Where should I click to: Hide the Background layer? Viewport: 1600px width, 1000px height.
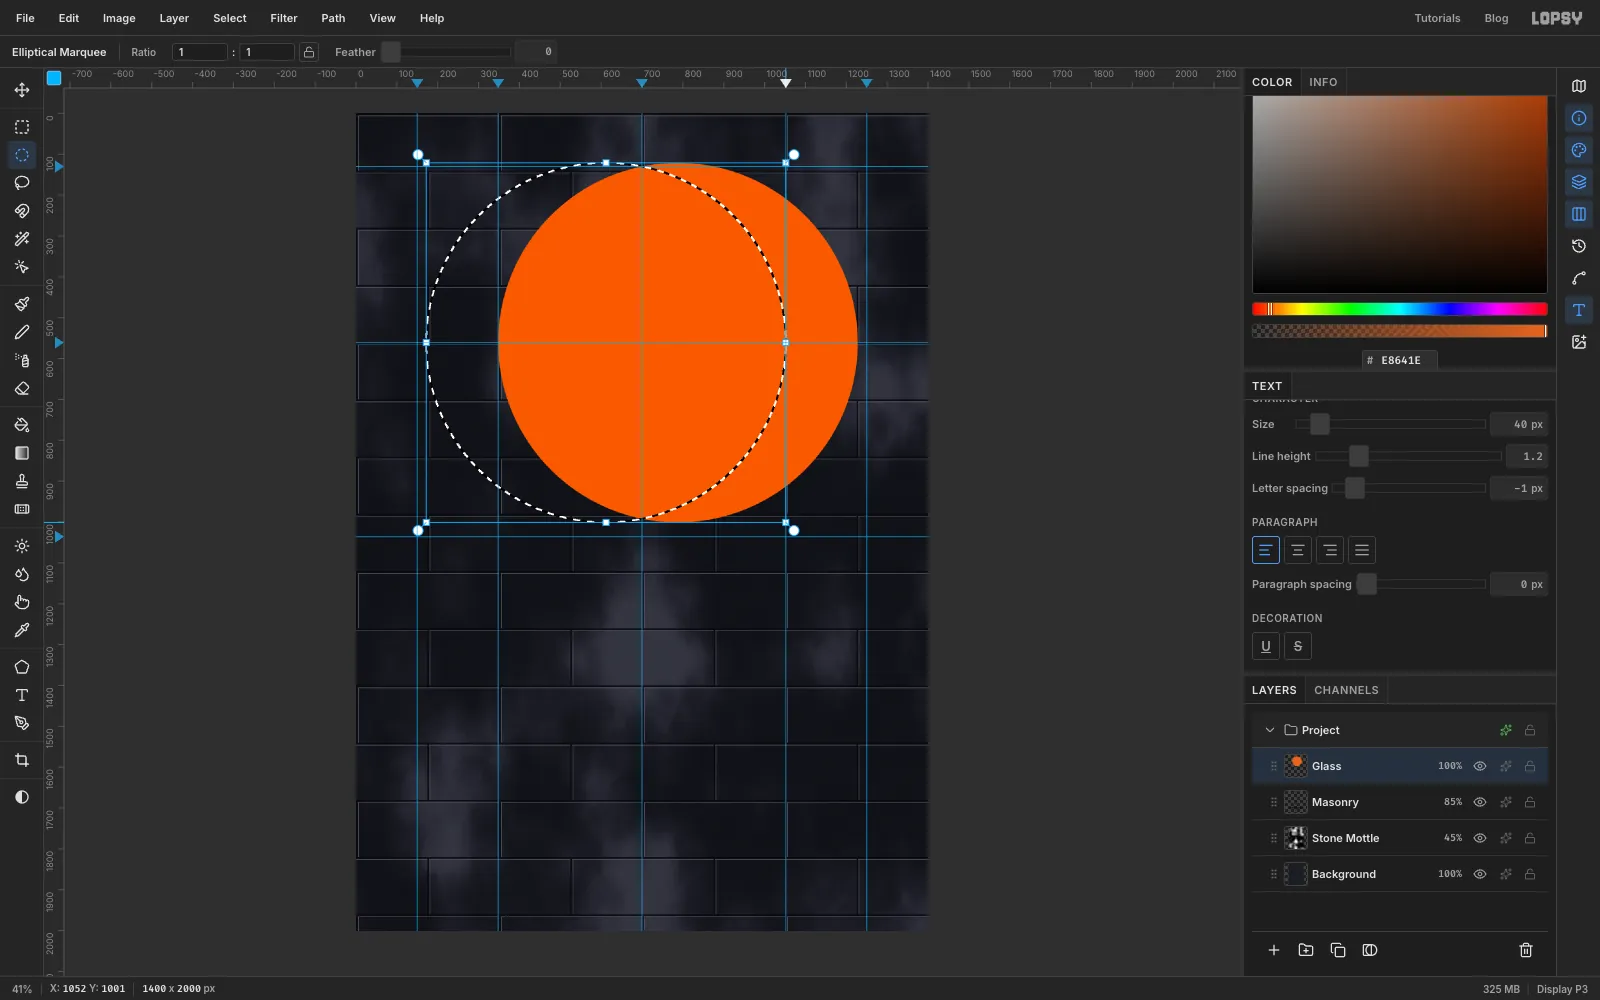coord(1480,874)
